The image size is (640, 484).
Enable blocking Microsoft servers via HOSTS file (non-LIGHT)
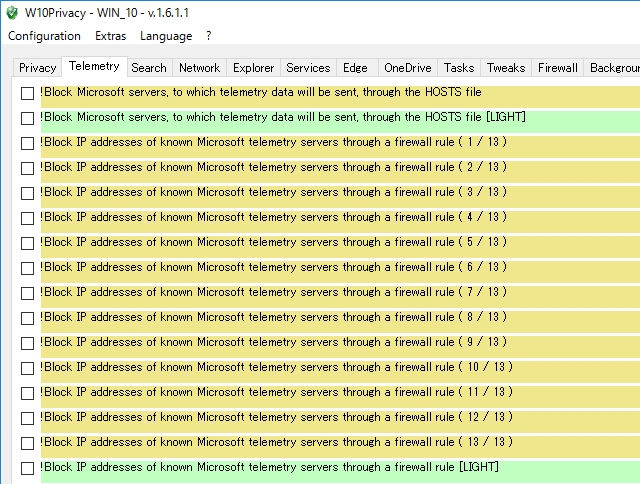click(x=27, y=93)
